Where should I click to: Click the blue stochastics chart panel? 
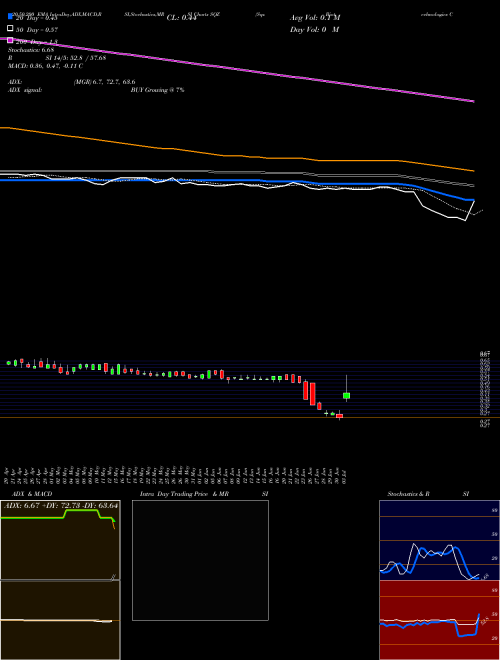pyautogui.click(x=439, y=540)
